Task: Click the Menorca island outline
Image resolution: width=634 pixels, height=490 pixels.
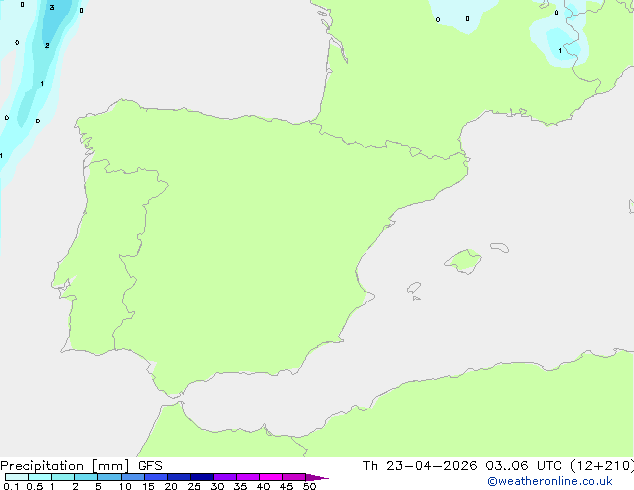Action: point(499,247)
